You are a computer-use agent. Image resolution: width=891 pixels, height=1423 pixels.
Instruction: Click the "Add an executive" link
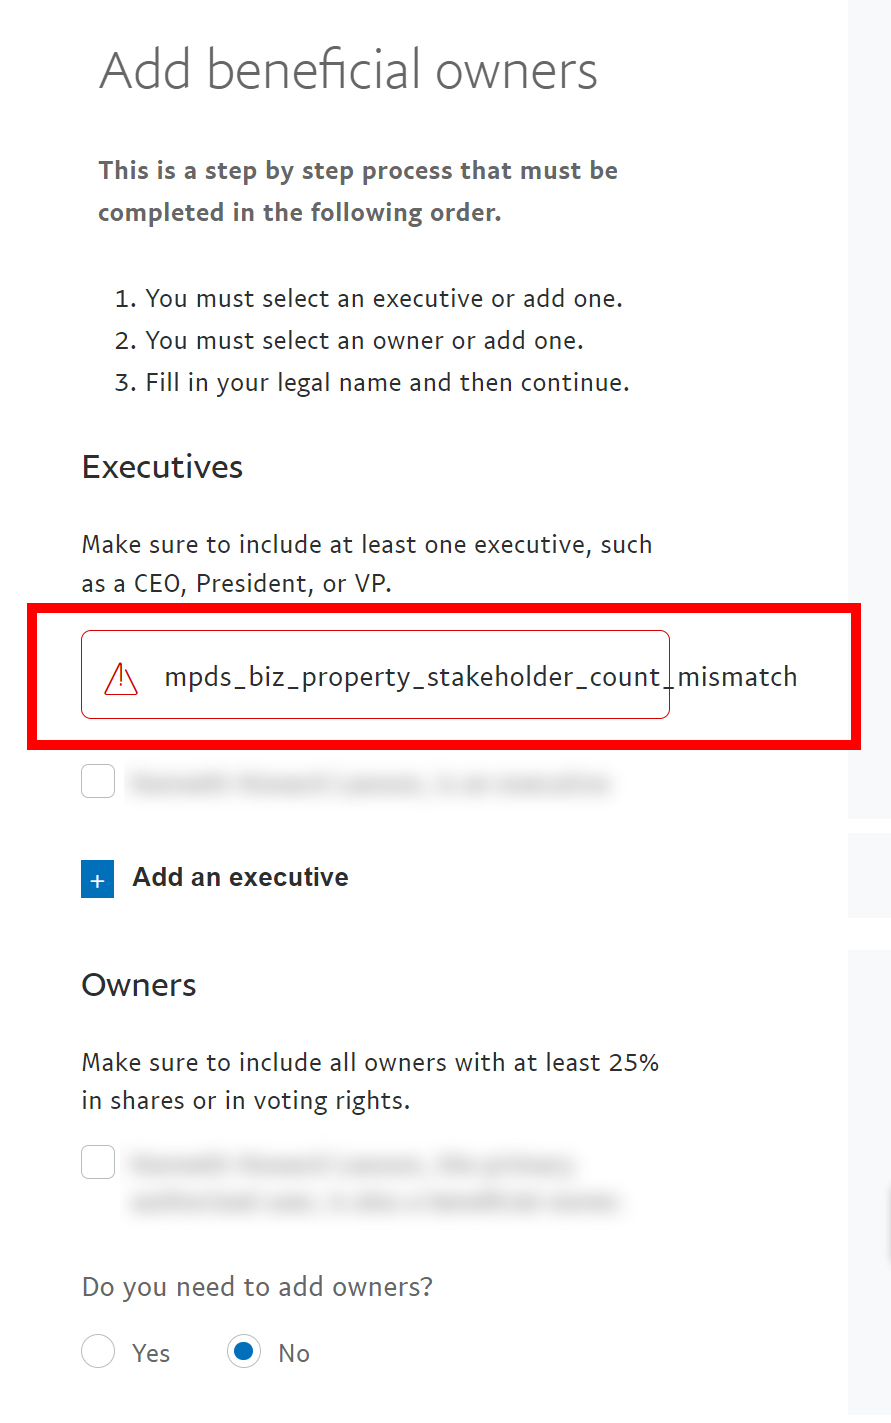240,877
